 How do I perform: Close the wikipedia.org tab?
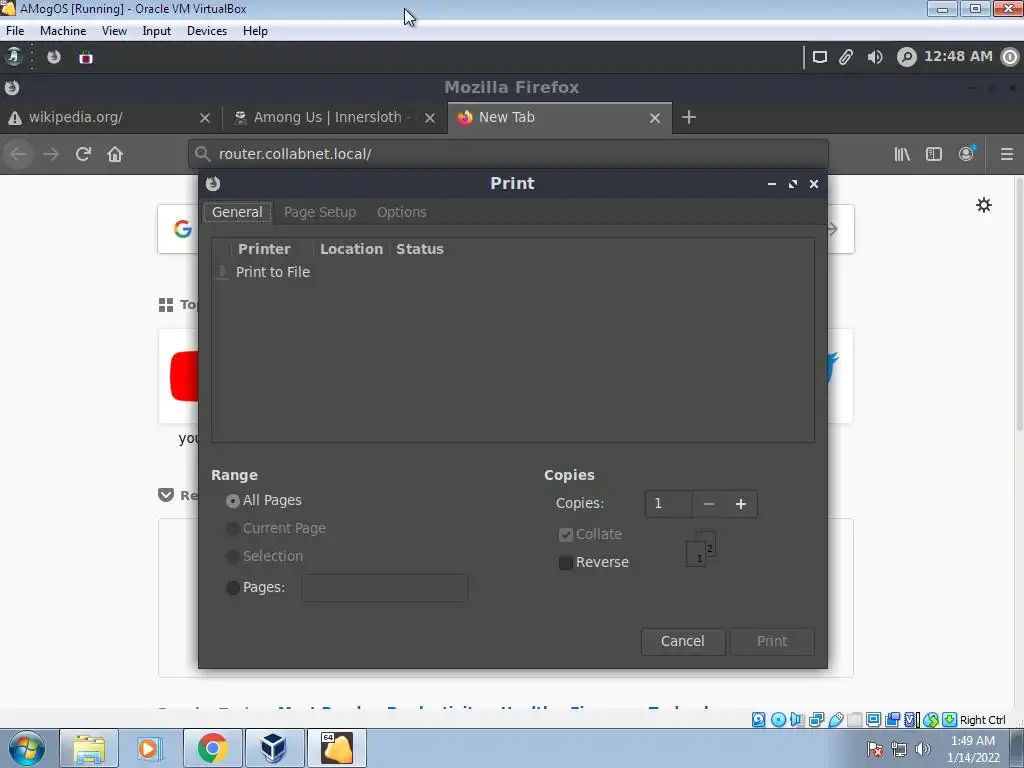pyautogui.click(x=204, y=118)
